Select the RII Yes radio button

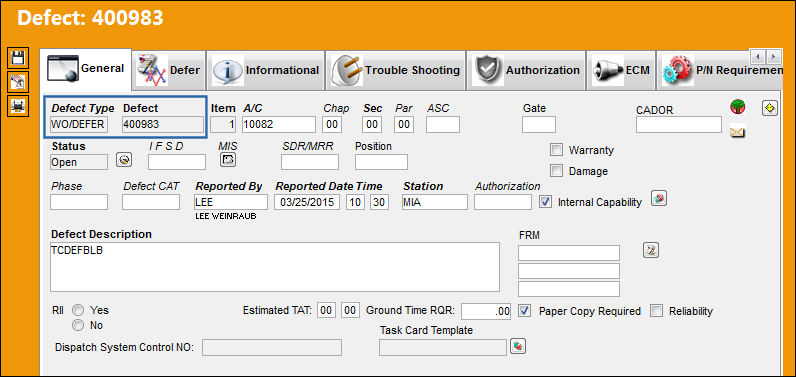[x=78, y=310]
